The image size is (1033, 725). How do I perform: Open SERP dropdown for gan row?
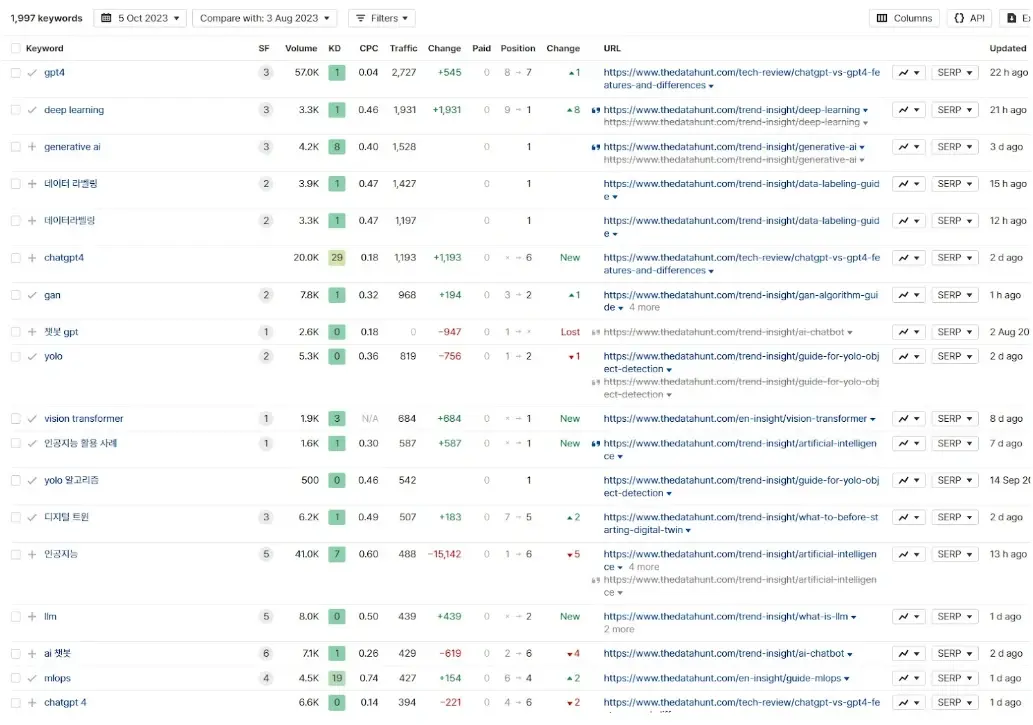point(955,295)
